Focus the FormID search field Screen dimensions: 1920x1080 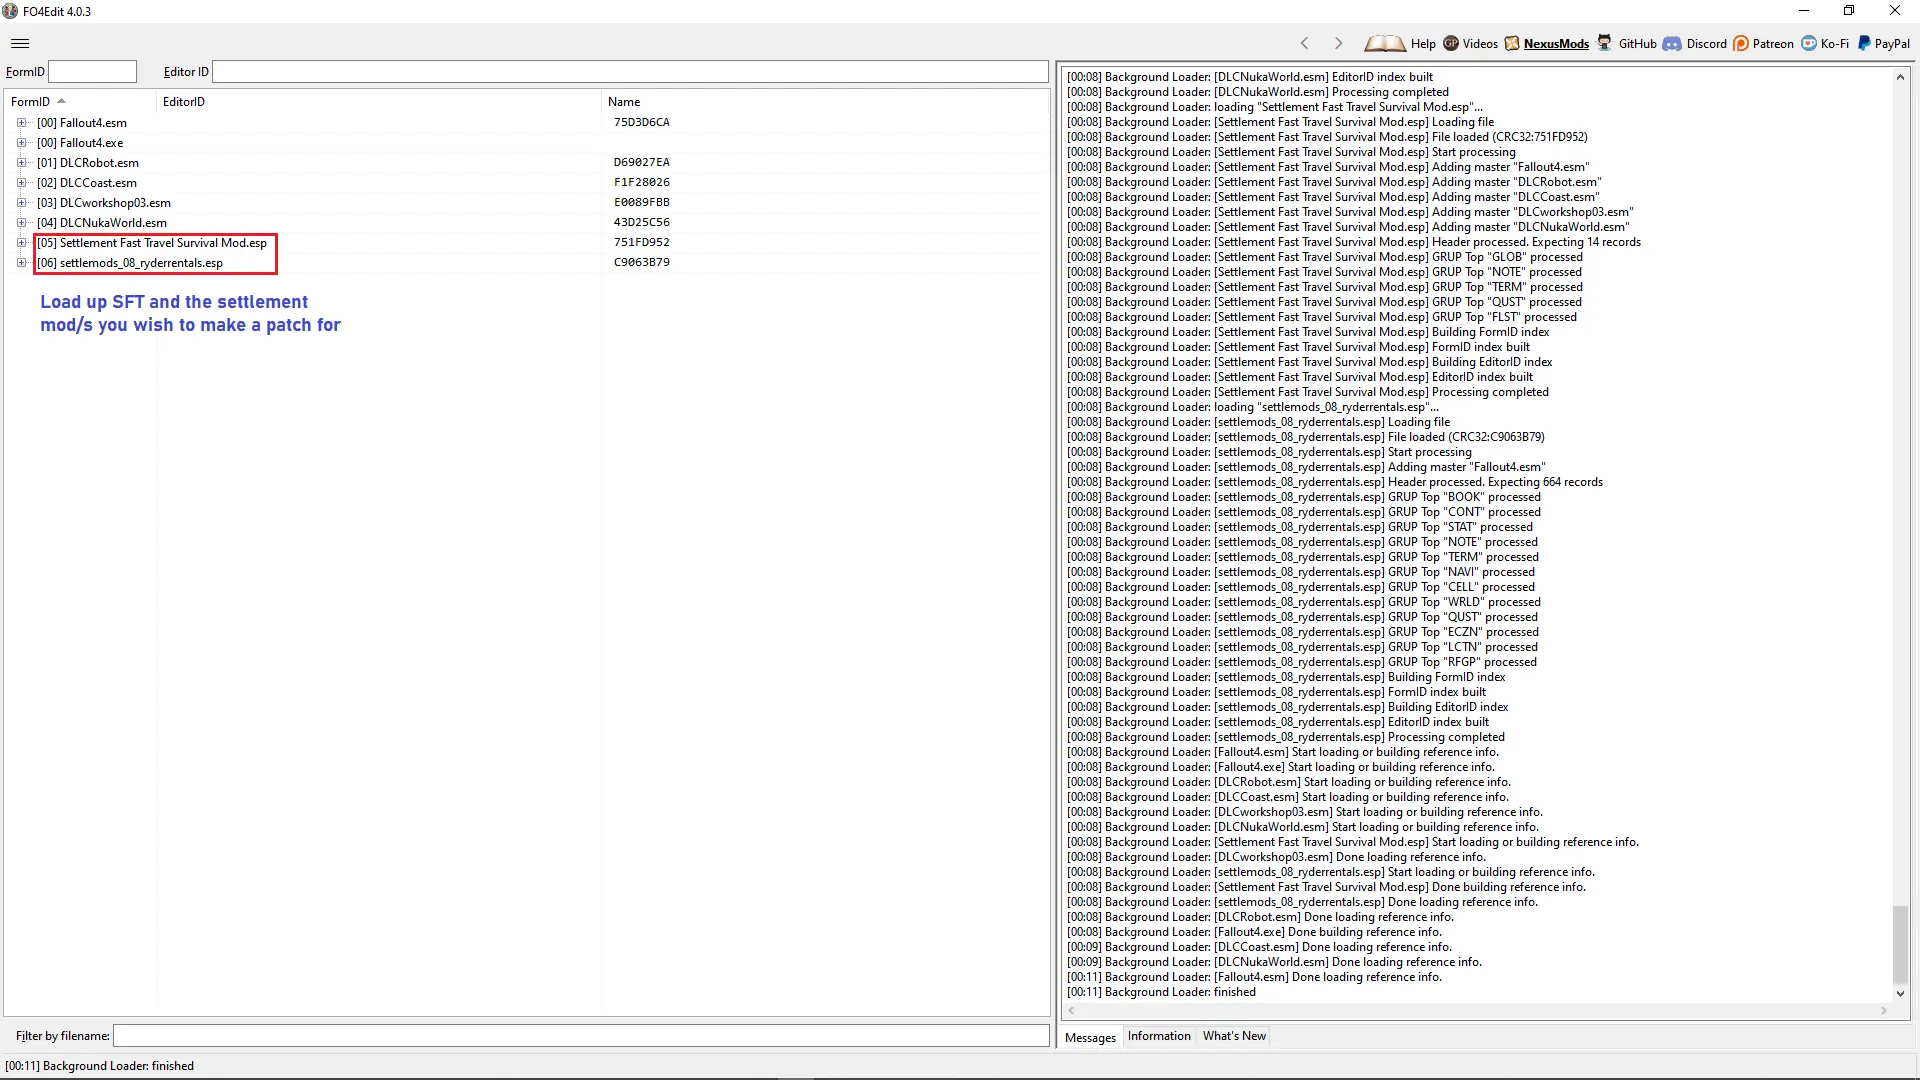coord(92,72)
